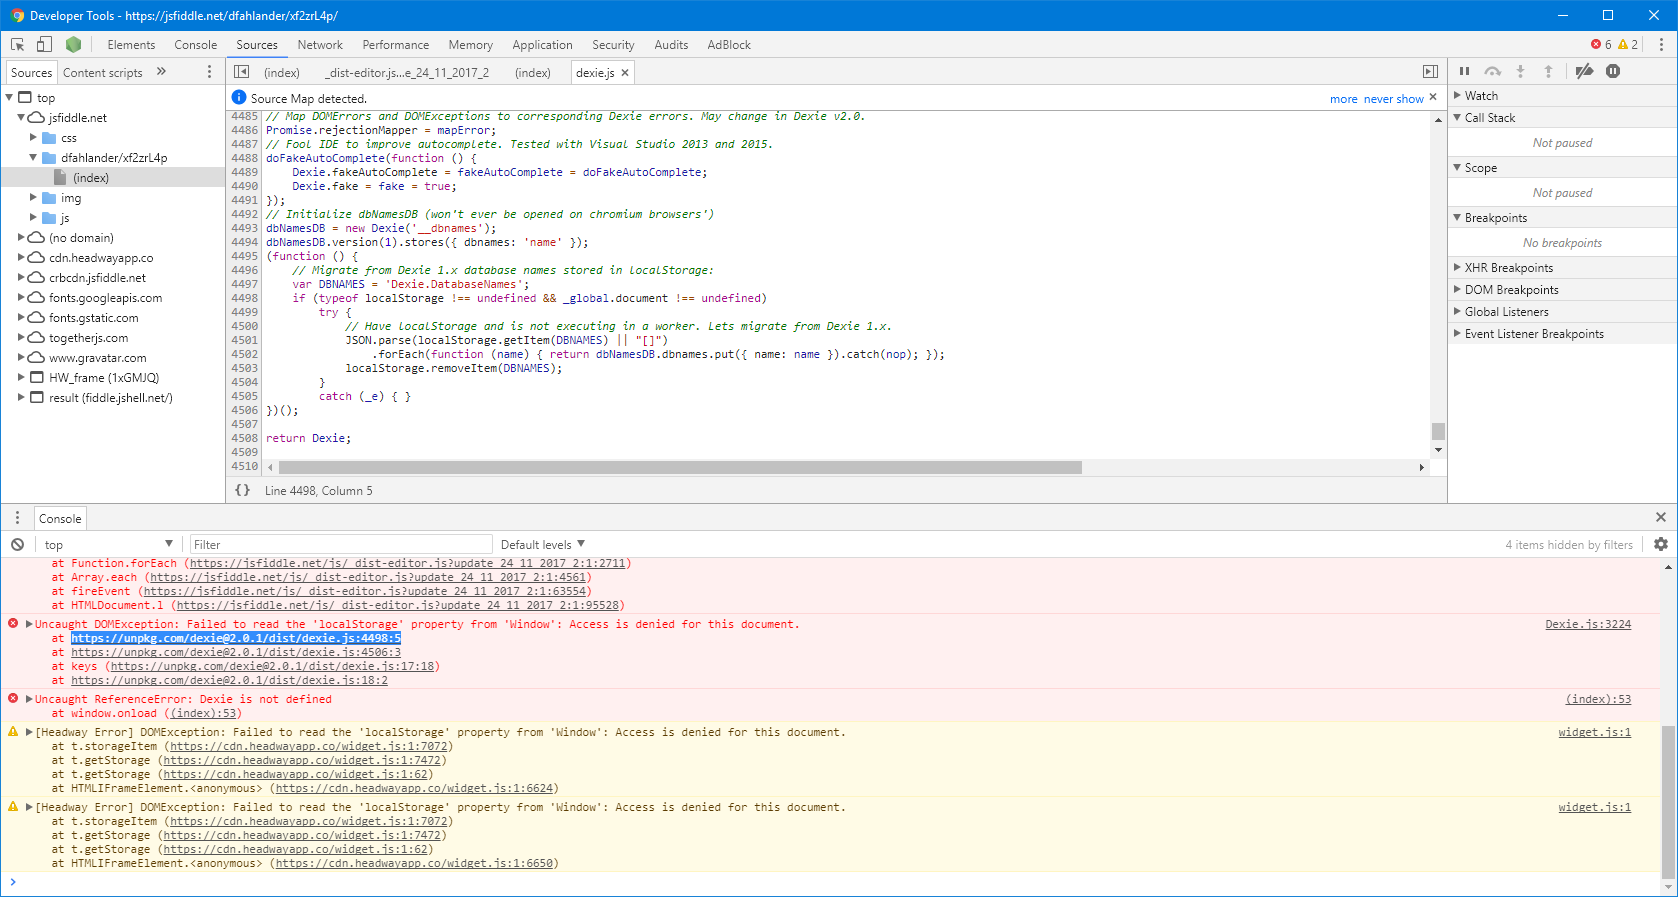
Task: Click the 'more' link in source map bar
Action: click(x=1344, y=99)
